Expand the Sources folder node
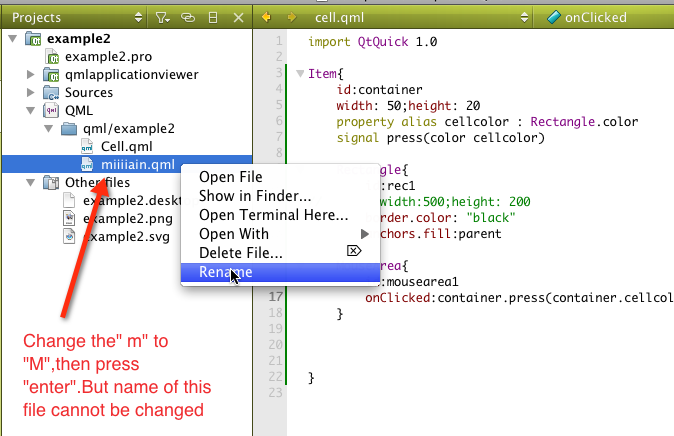The height and width of the screenshot is (436, 674). pos(30,93)
